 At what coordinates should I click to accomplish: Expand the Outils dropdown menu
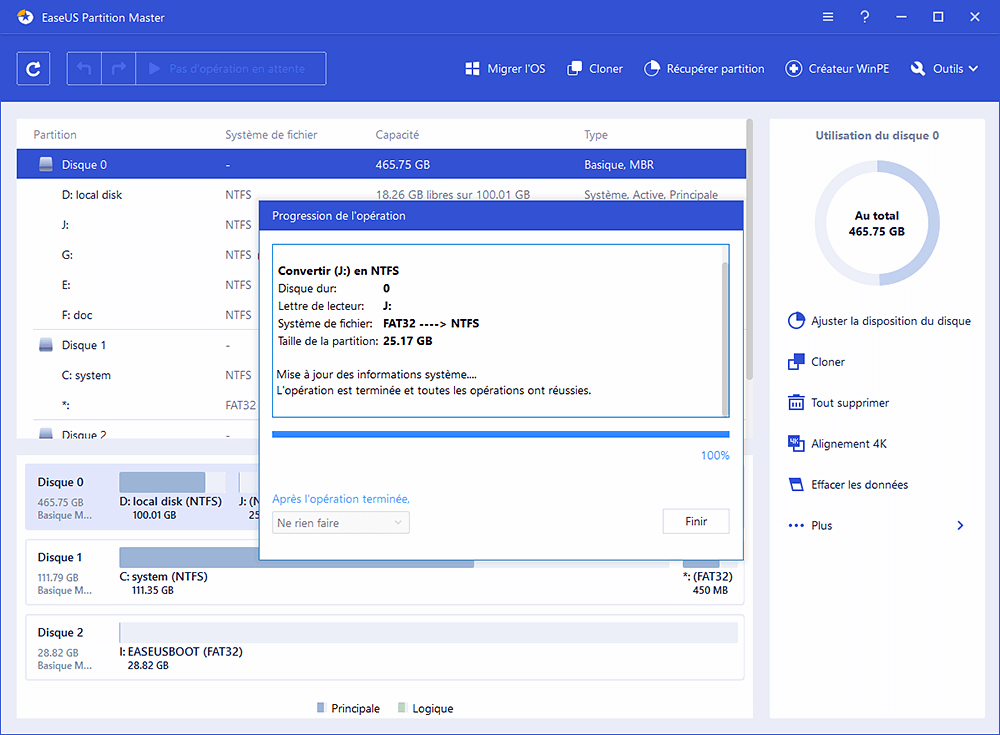(944, 69)
